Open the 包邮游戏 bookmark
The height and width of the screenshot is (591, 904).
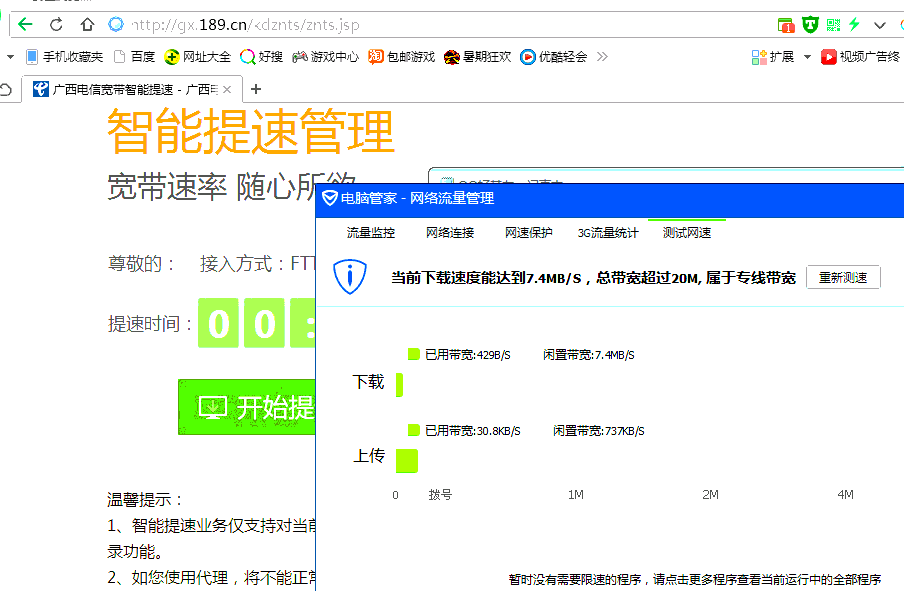click(401, 57)
